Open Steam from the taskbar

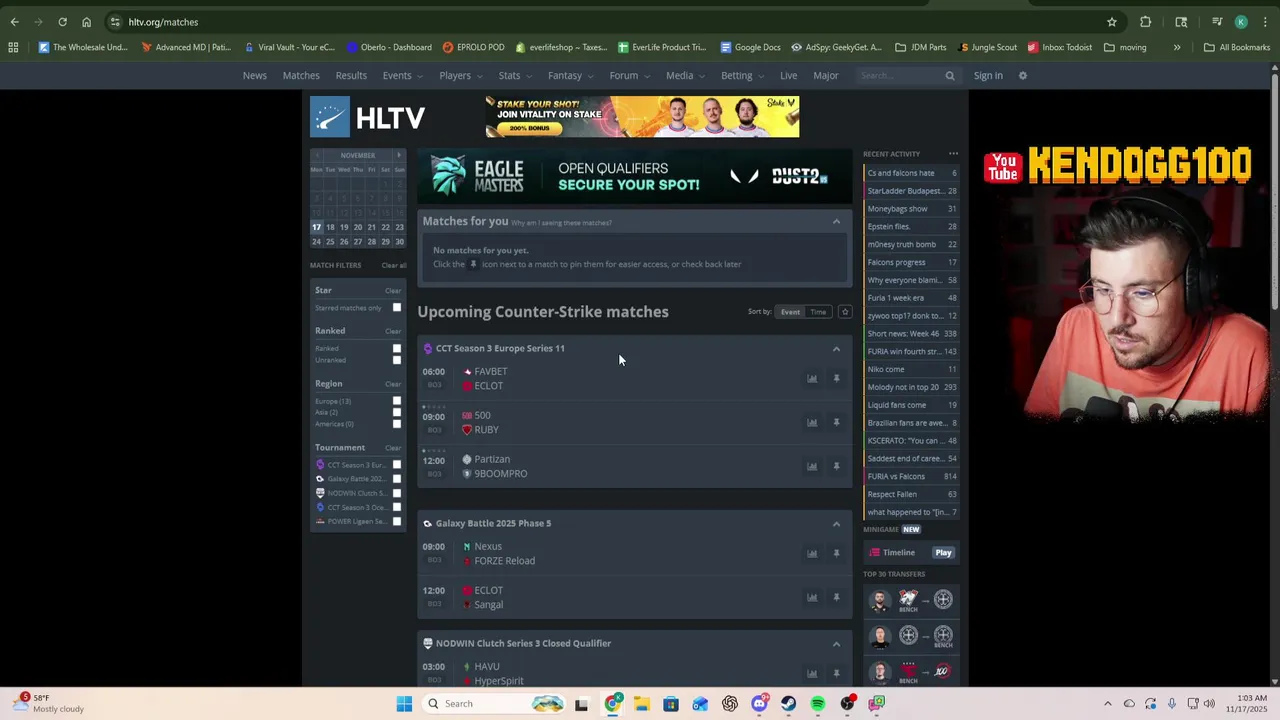(788, 704)
